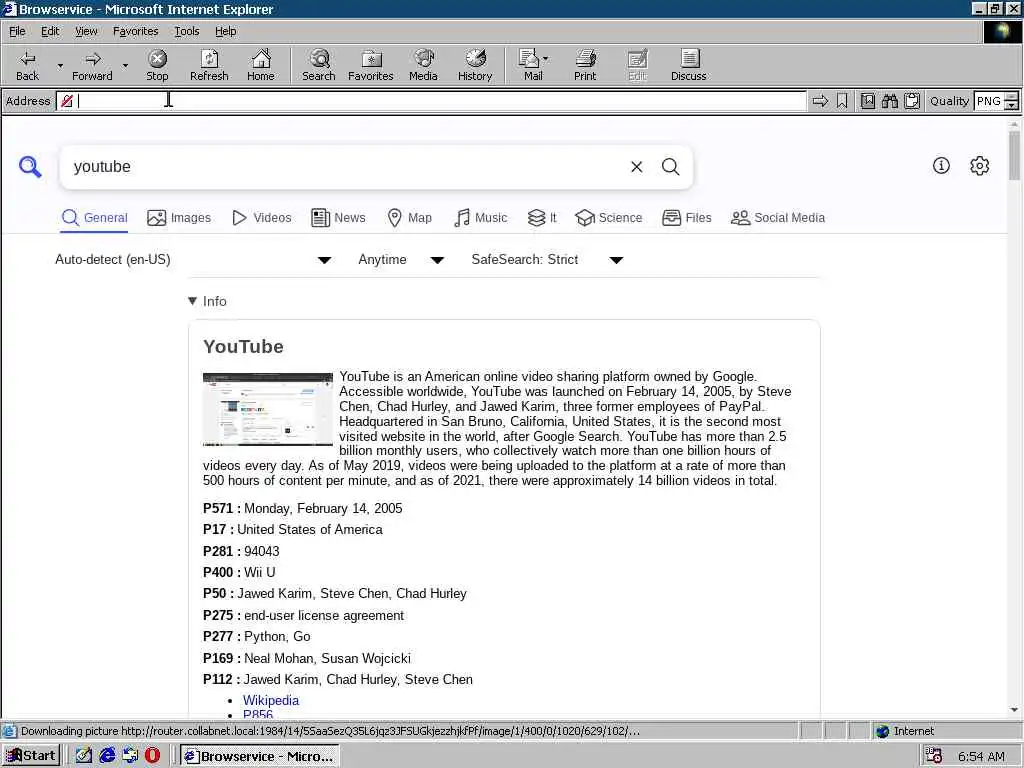This screenshot has height=768, width=1024.
Task: Click the Forward toolbar button
Action: (92, 65)
